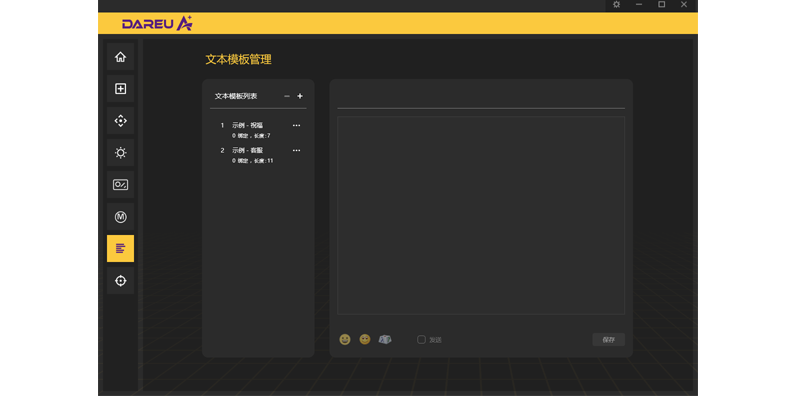Open more options for 示例 - 客服

point(296,150)
